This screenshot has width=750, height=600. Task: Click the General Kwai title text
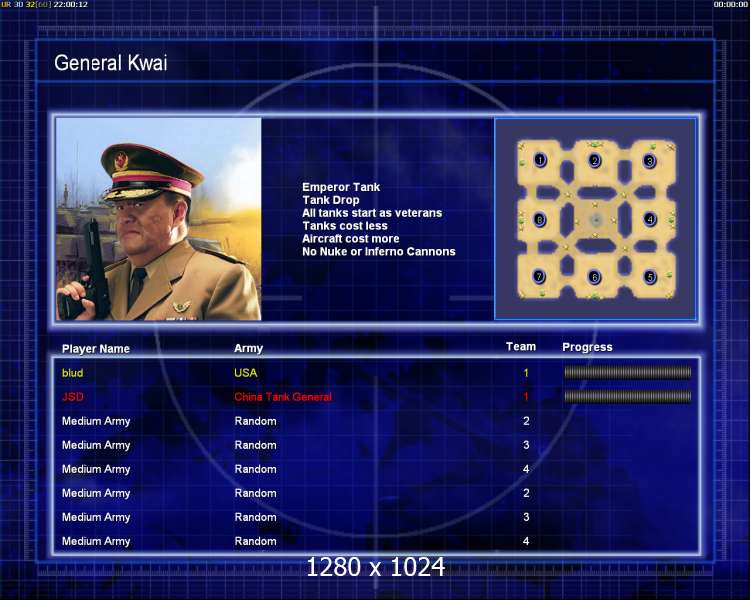pos(110,63)
